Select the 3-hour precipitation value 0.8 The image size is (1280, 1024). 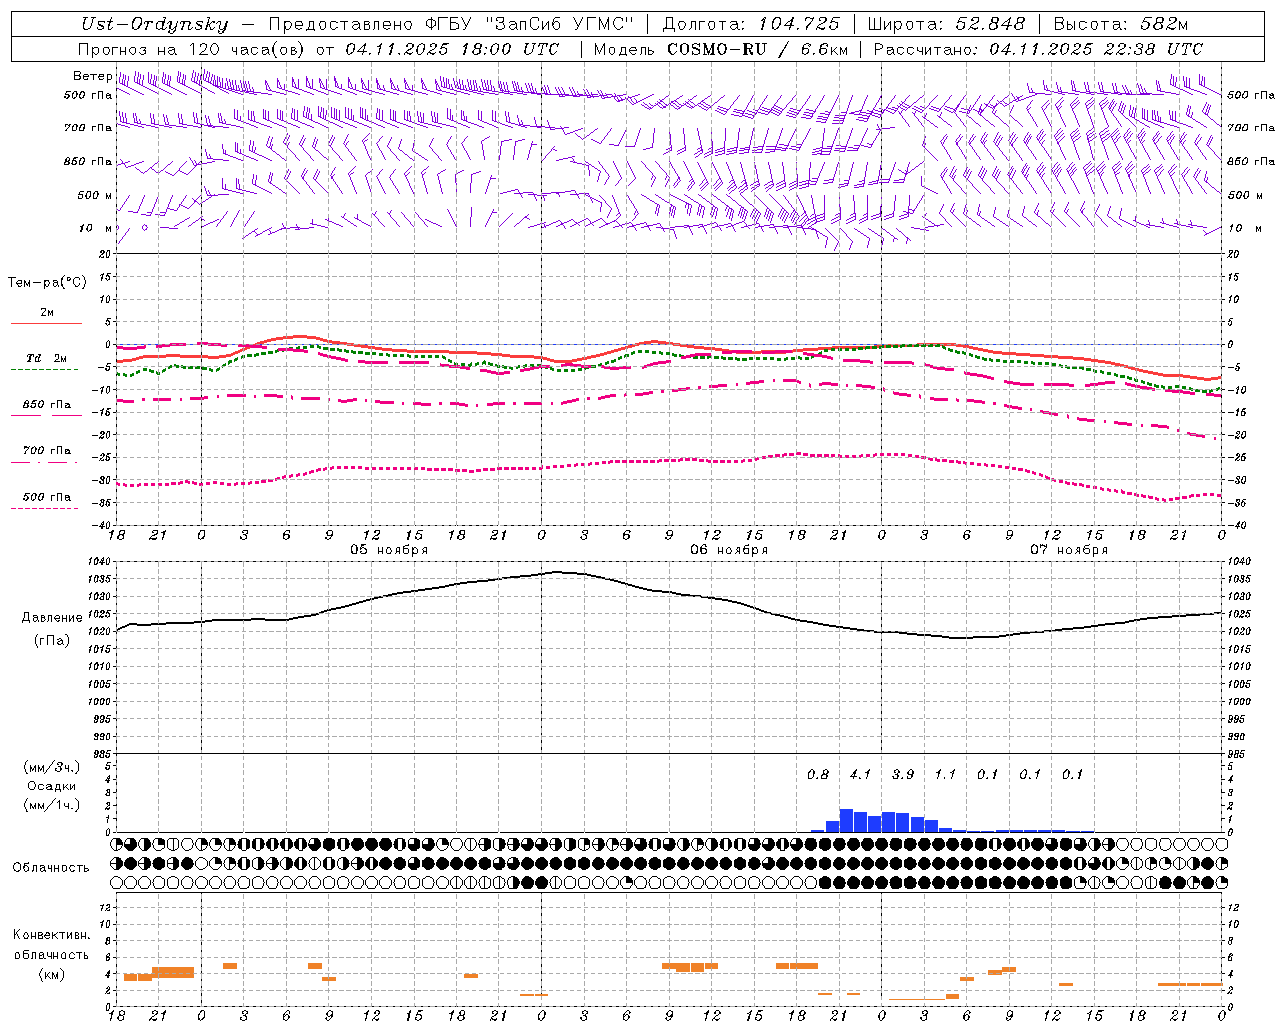coord(818,775)
